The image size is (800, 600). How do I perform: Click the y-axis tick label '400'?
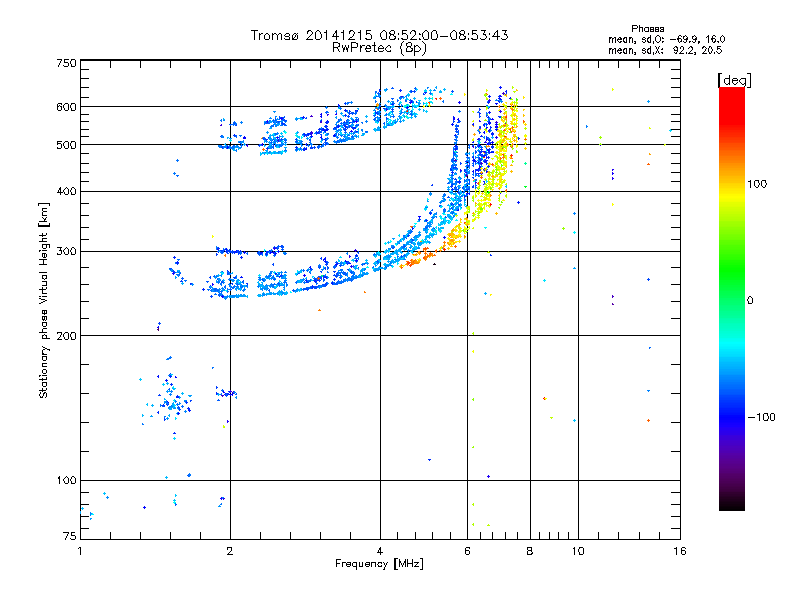point(67,192)
